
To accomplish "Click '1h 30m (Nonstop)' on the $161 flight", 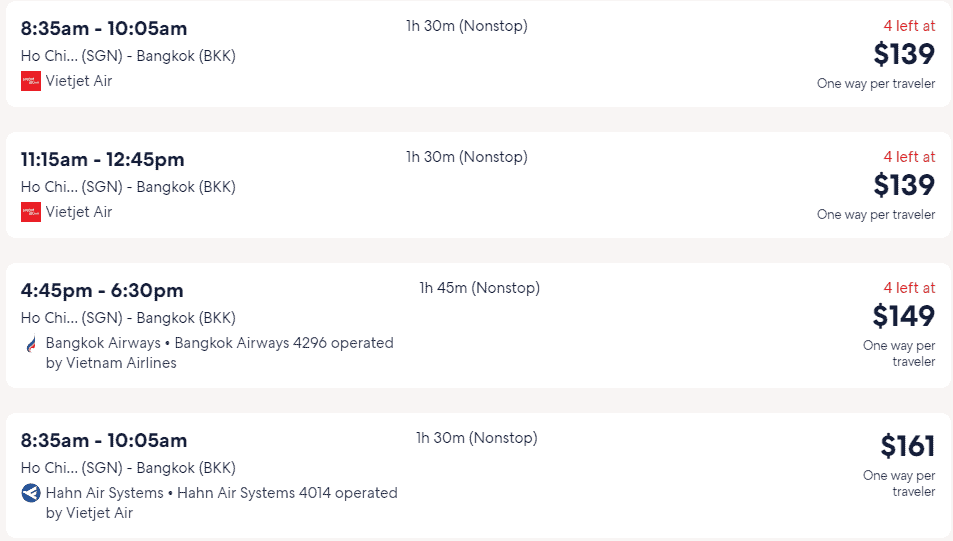I will tap(476, 438).
